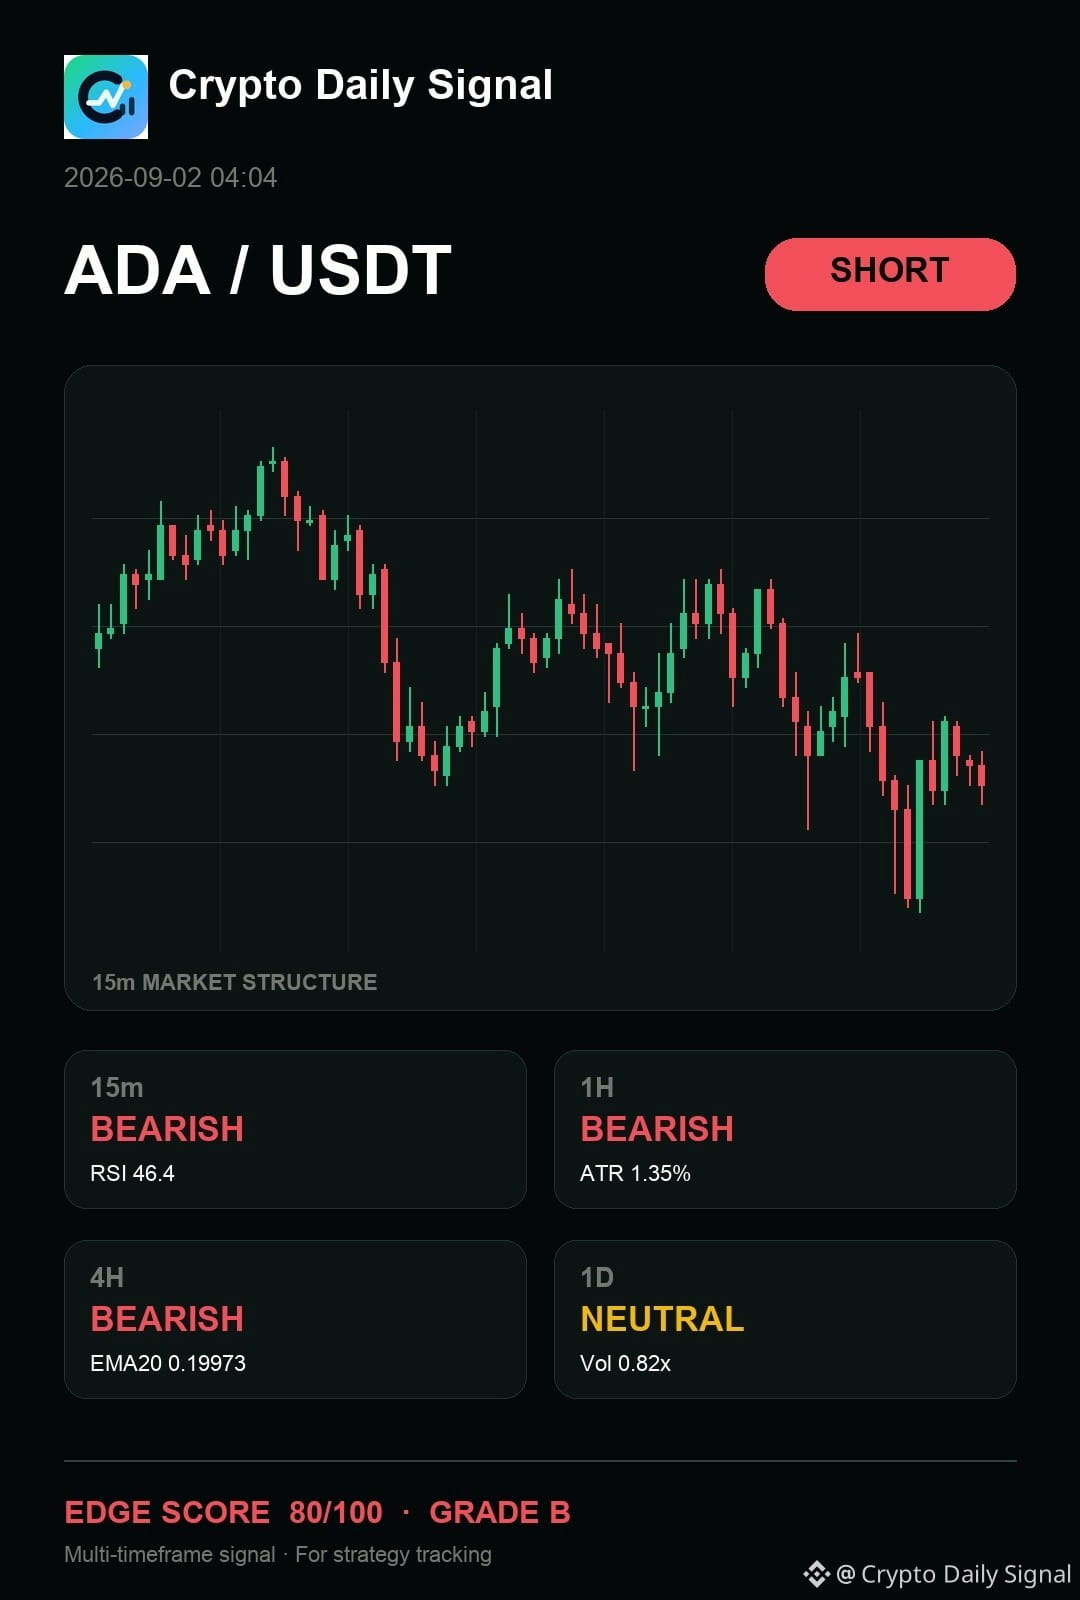Open the 1H BEARISH timeframe card
The height and width of the screenshot is (1600, 1080).
coord(785,1129)
